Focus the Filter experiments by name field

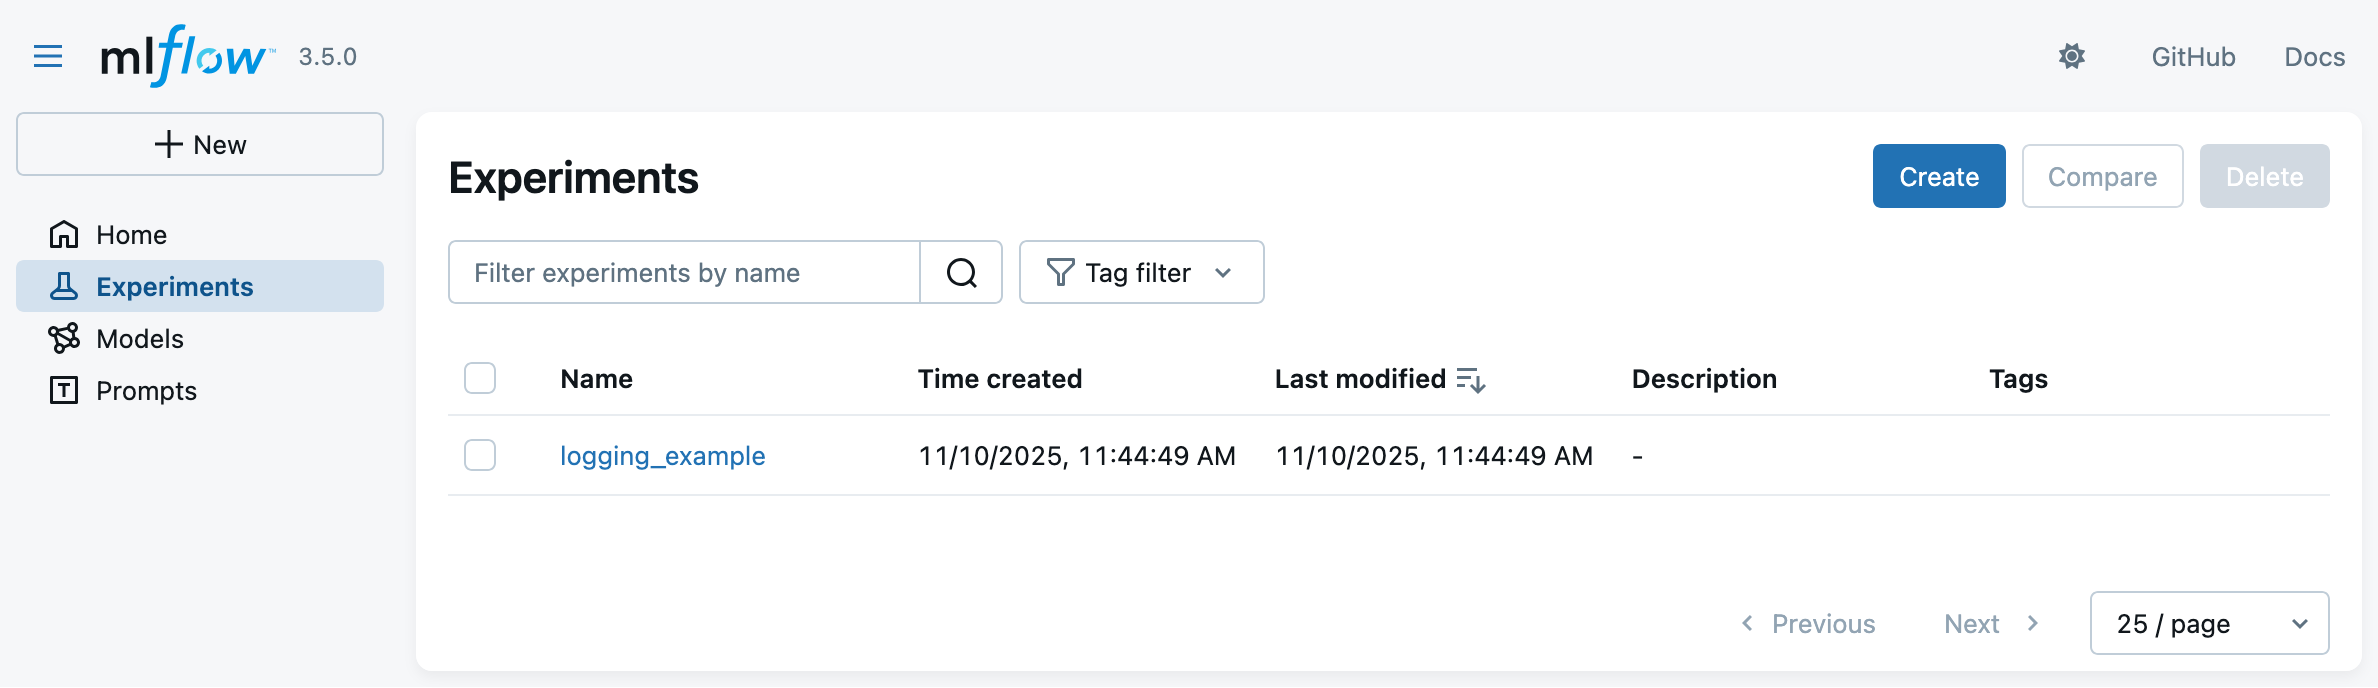click(x=684, y=272)
